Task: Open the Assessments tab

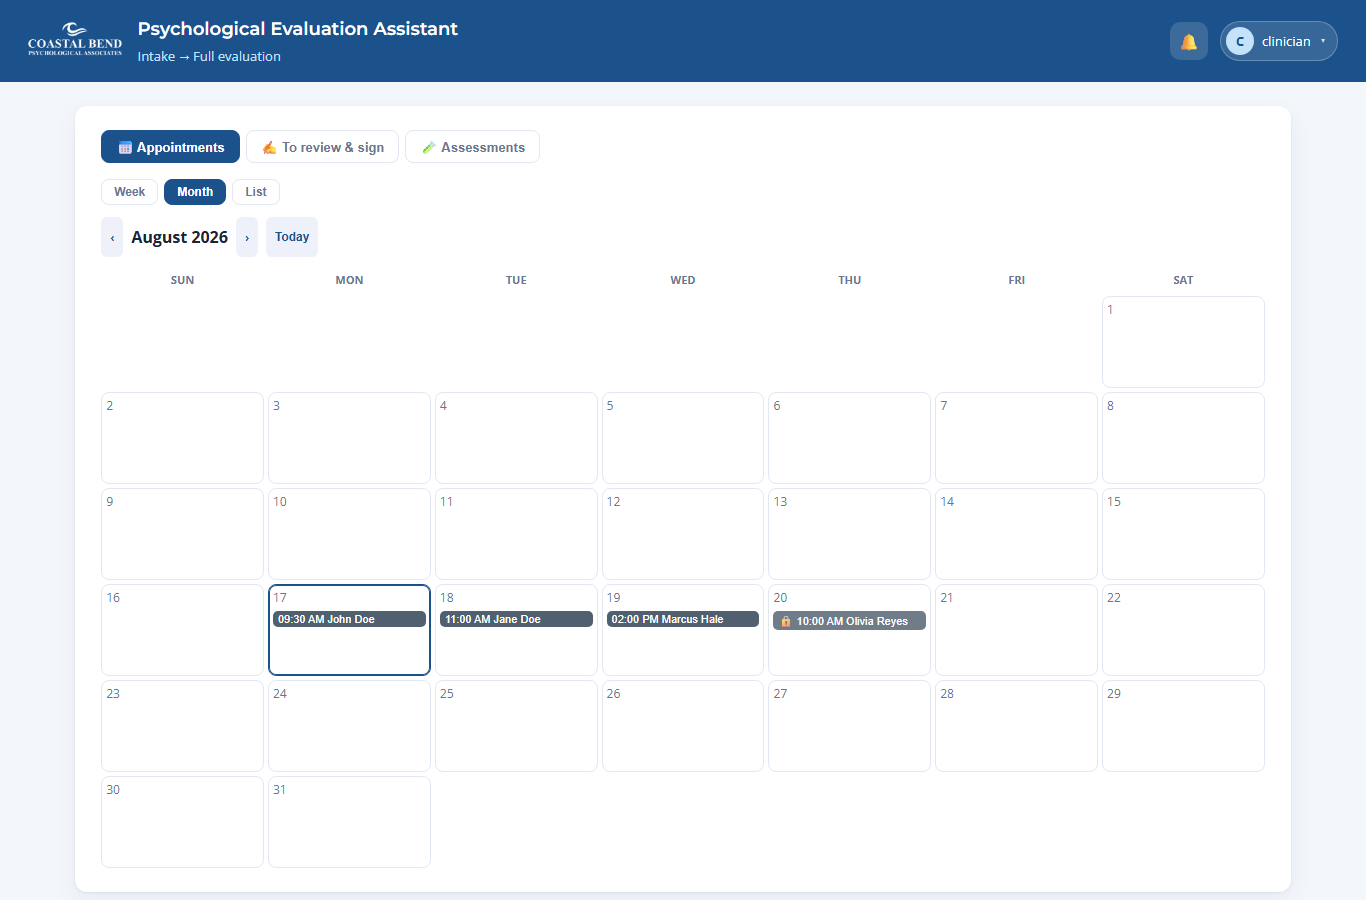Action: tap(472, 147)
